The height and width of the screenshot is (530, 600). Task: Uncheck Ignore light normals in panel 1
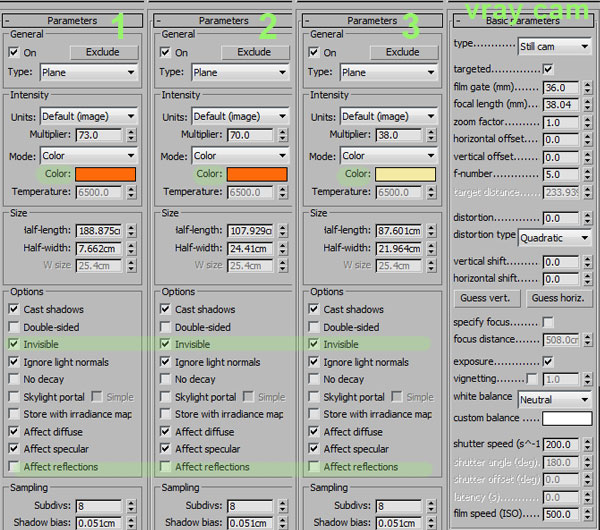14,362
